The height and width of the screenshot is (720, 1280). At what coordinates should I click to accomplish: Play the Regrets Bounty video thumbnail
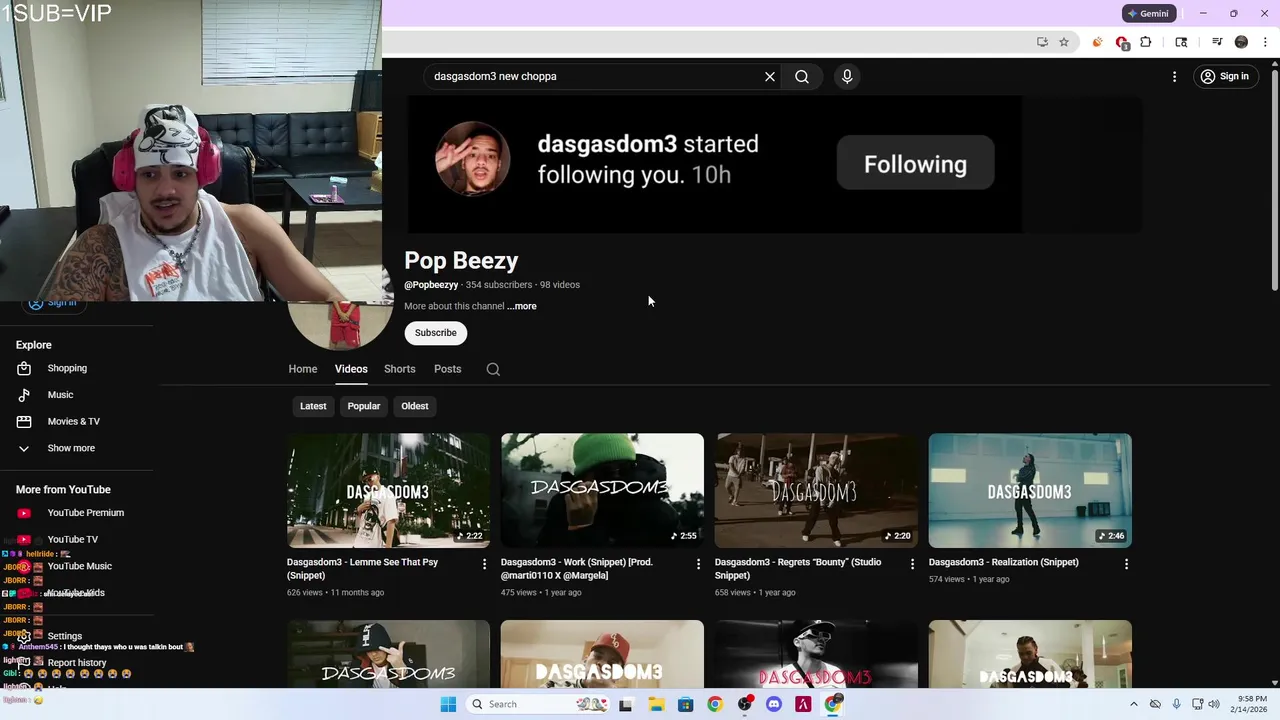[816, 490]
